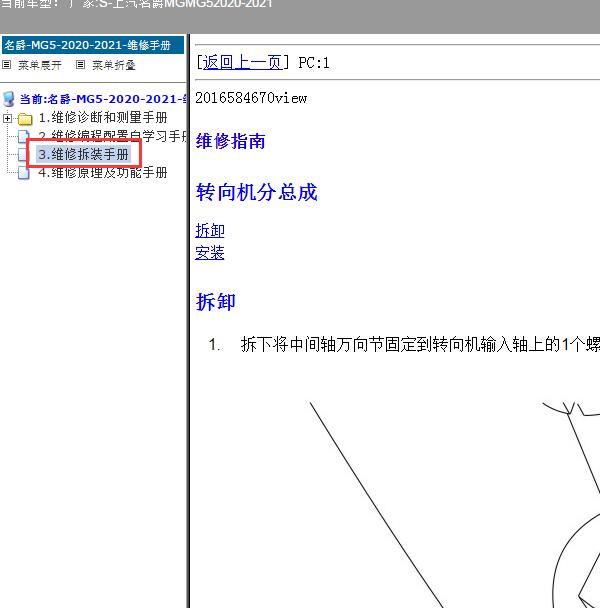Click the yellow folder icon for 维修诊断和测量手册
This screenshot has width=600, height=608.
pos(25,119)
